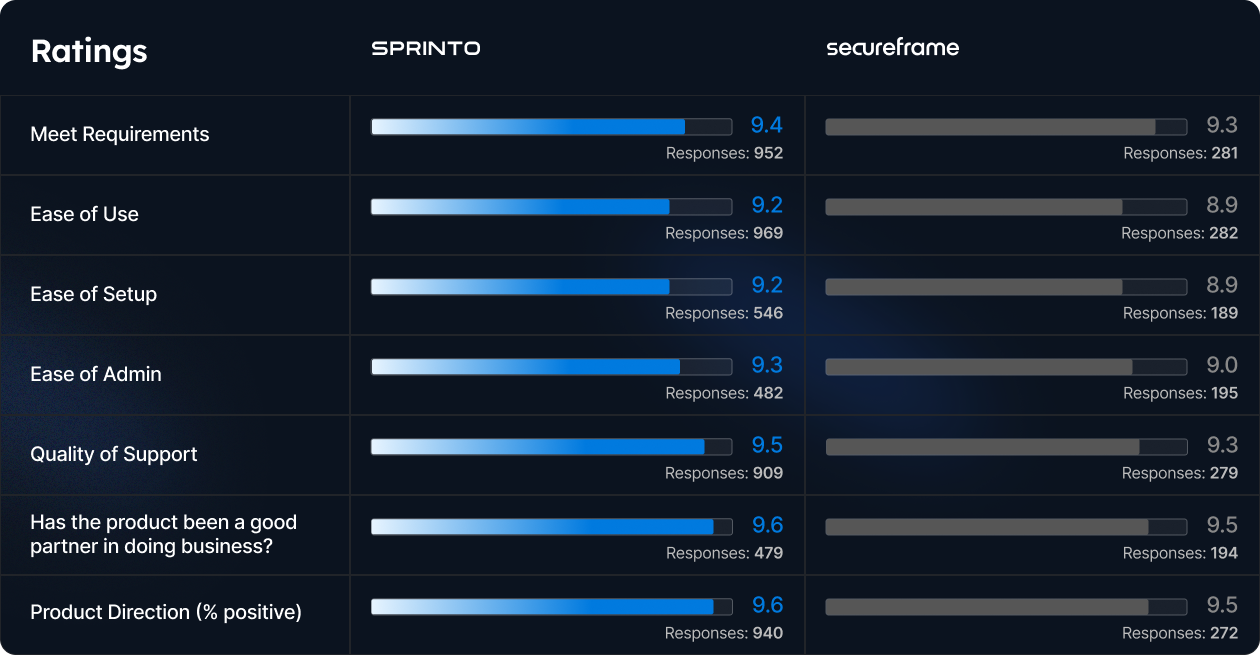Click the good partner in business question
This screenshot has width=1260, height=655.
pos(163,533)
